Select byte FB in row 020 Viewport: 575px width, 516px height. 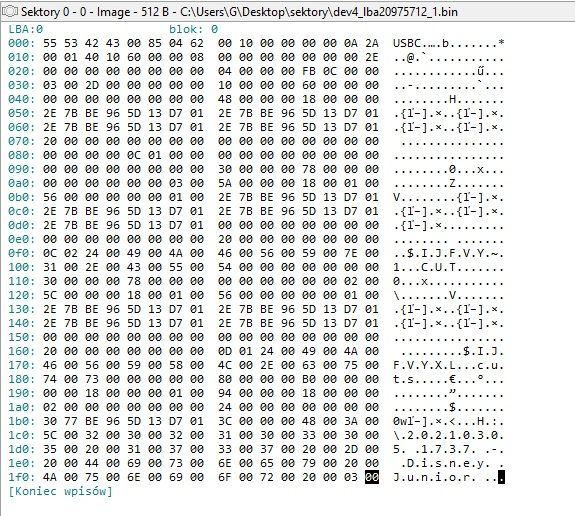tap(309, 71)
